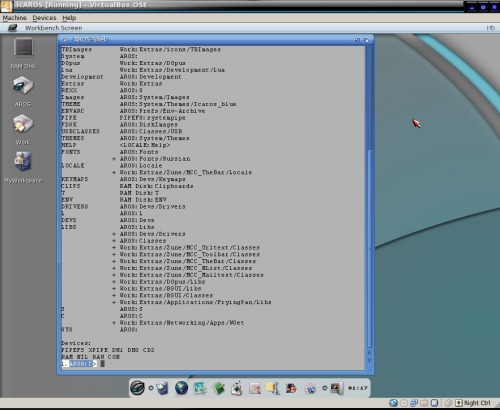Click the 'AROS:System/Themes/Icaros_blue' path text
500x410 pixels.
click(x=178, y=104)
